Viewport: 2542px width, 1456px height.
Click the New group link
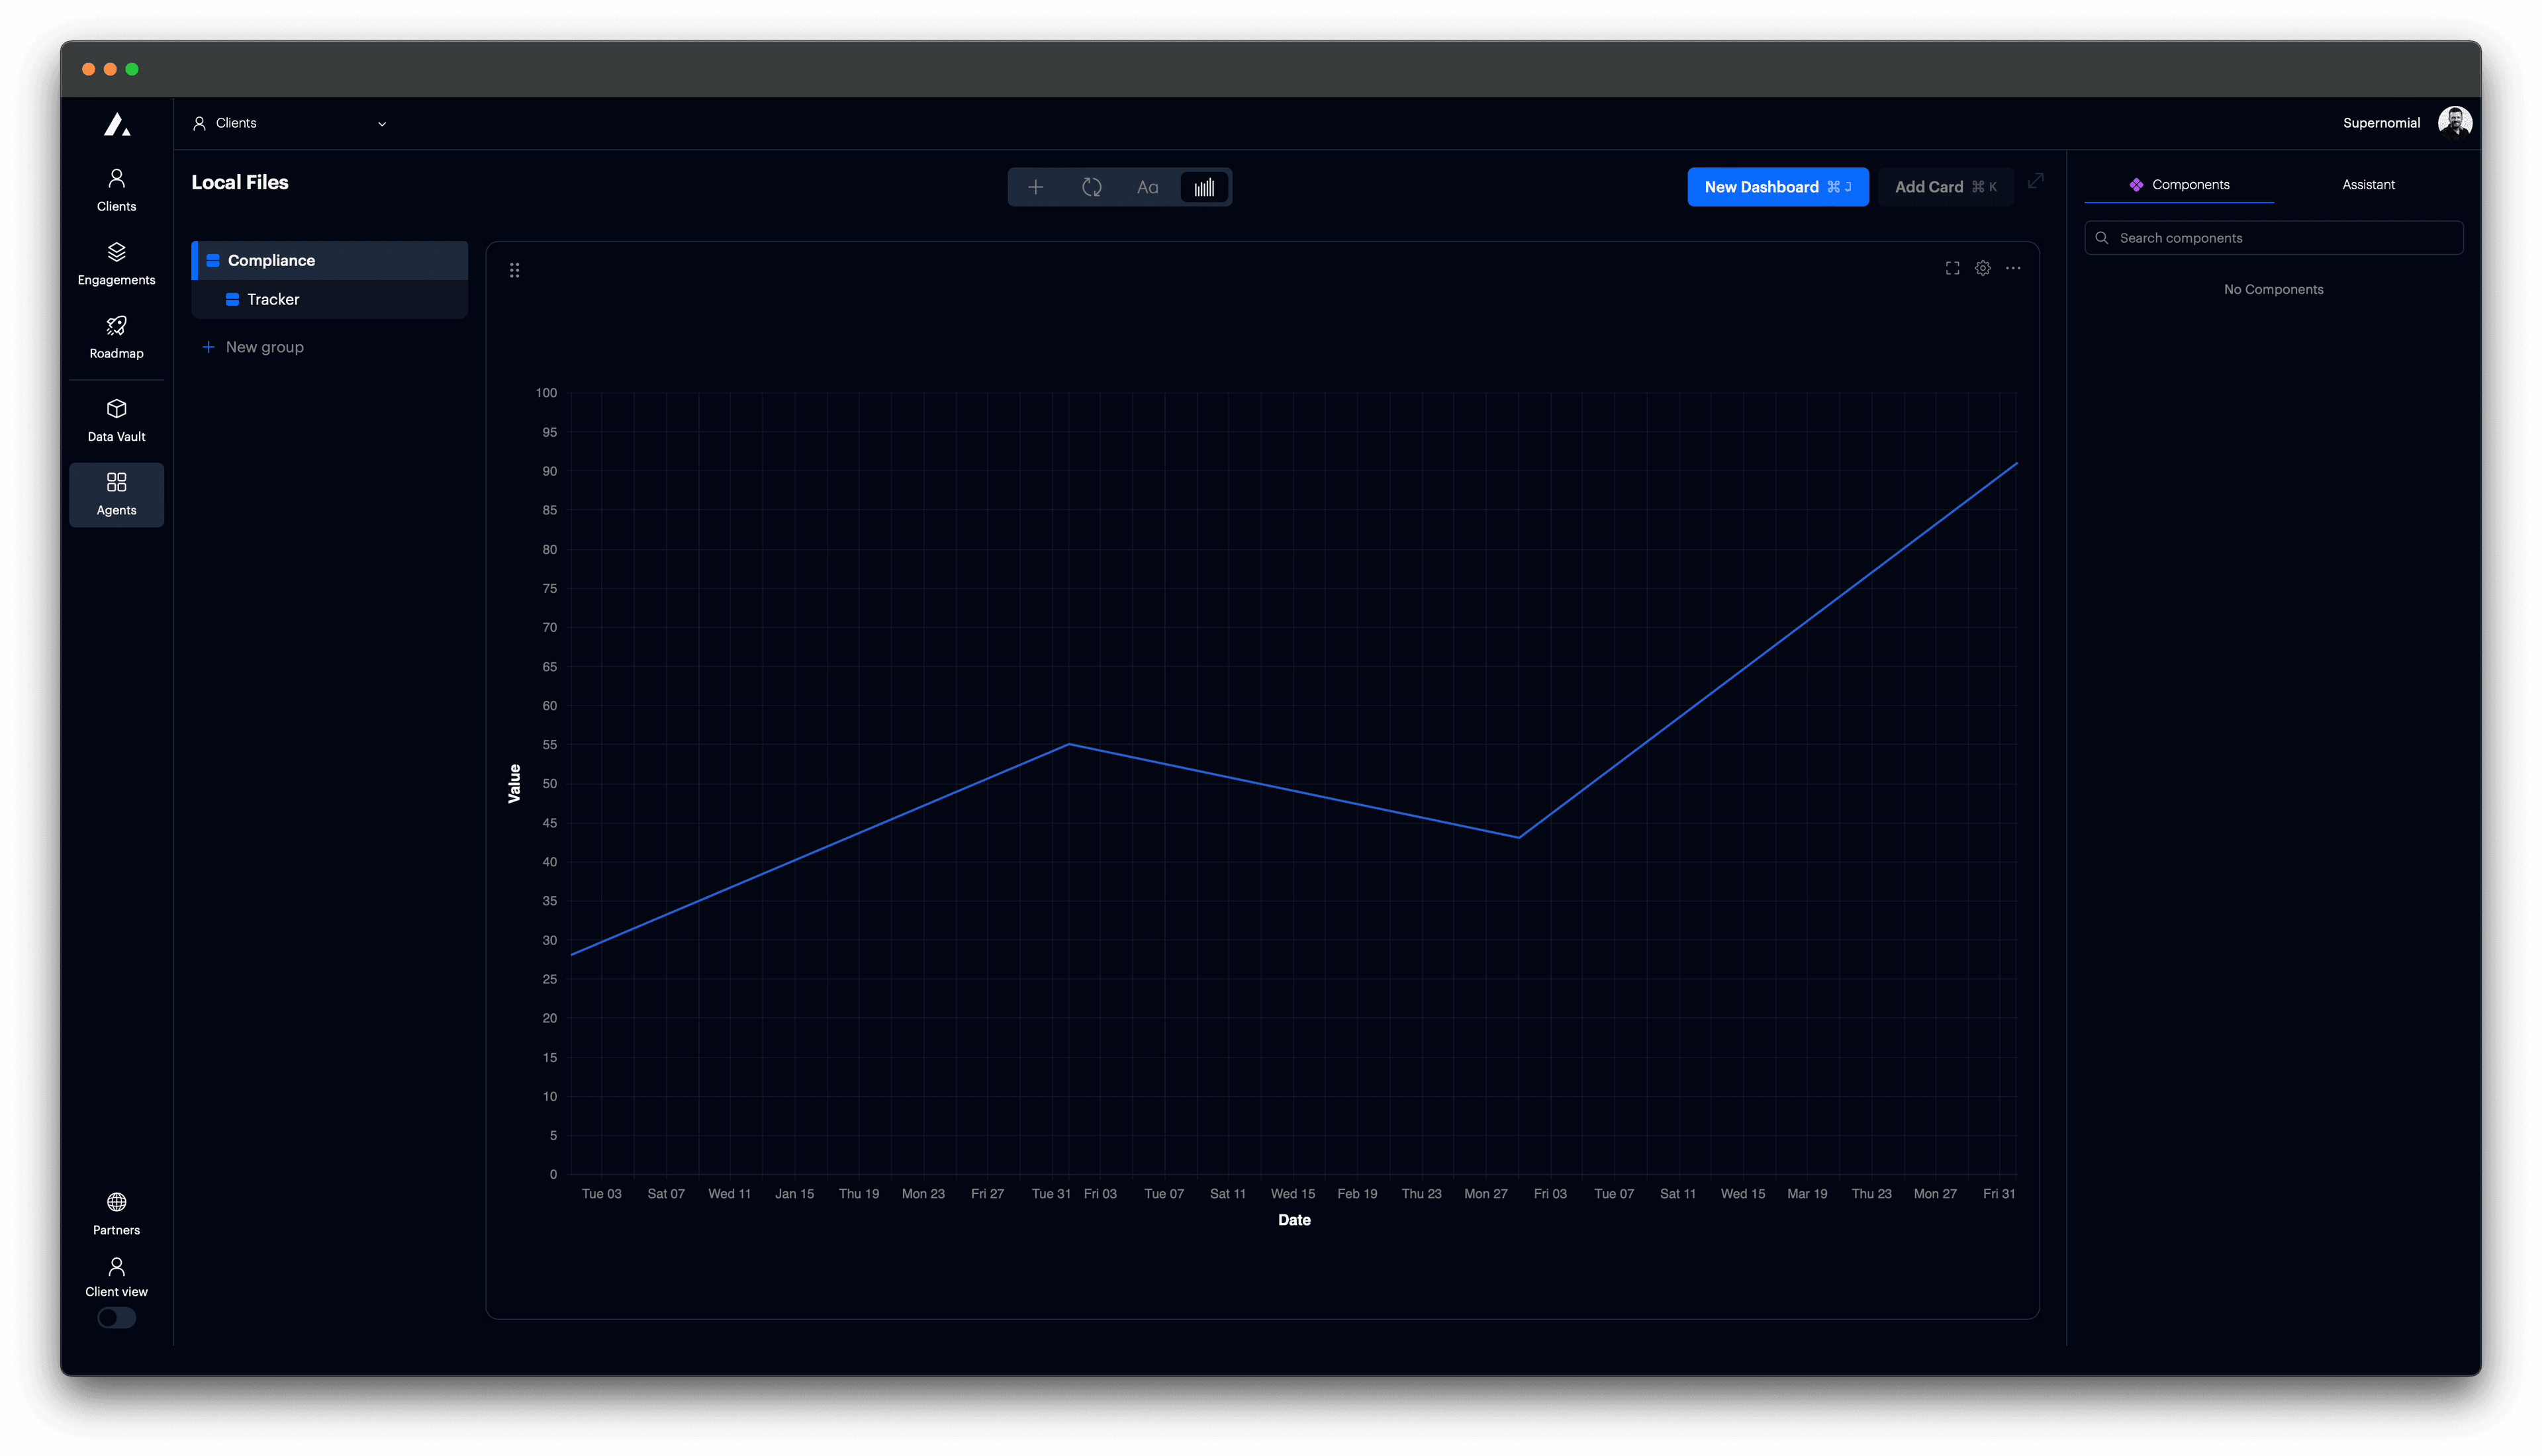coord(264,347)
